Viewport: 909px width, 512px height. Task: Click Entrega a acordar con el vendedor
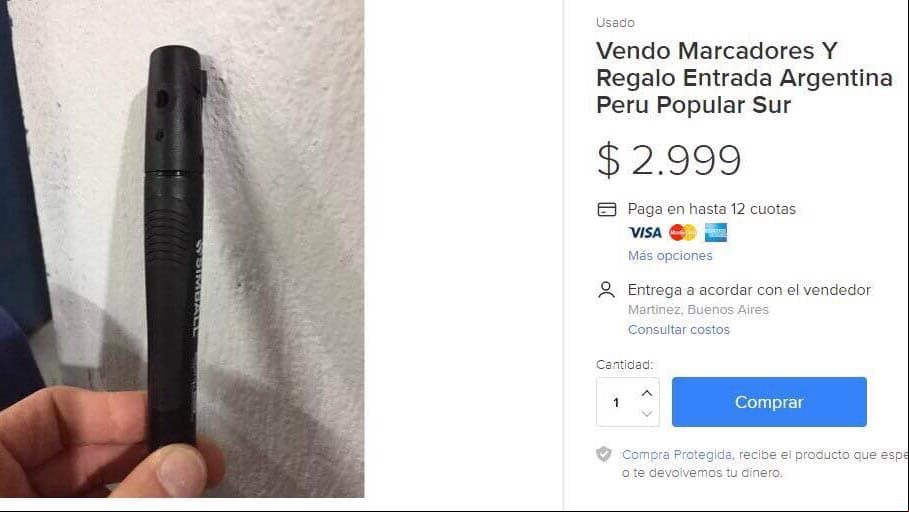(x=749, y=289)
